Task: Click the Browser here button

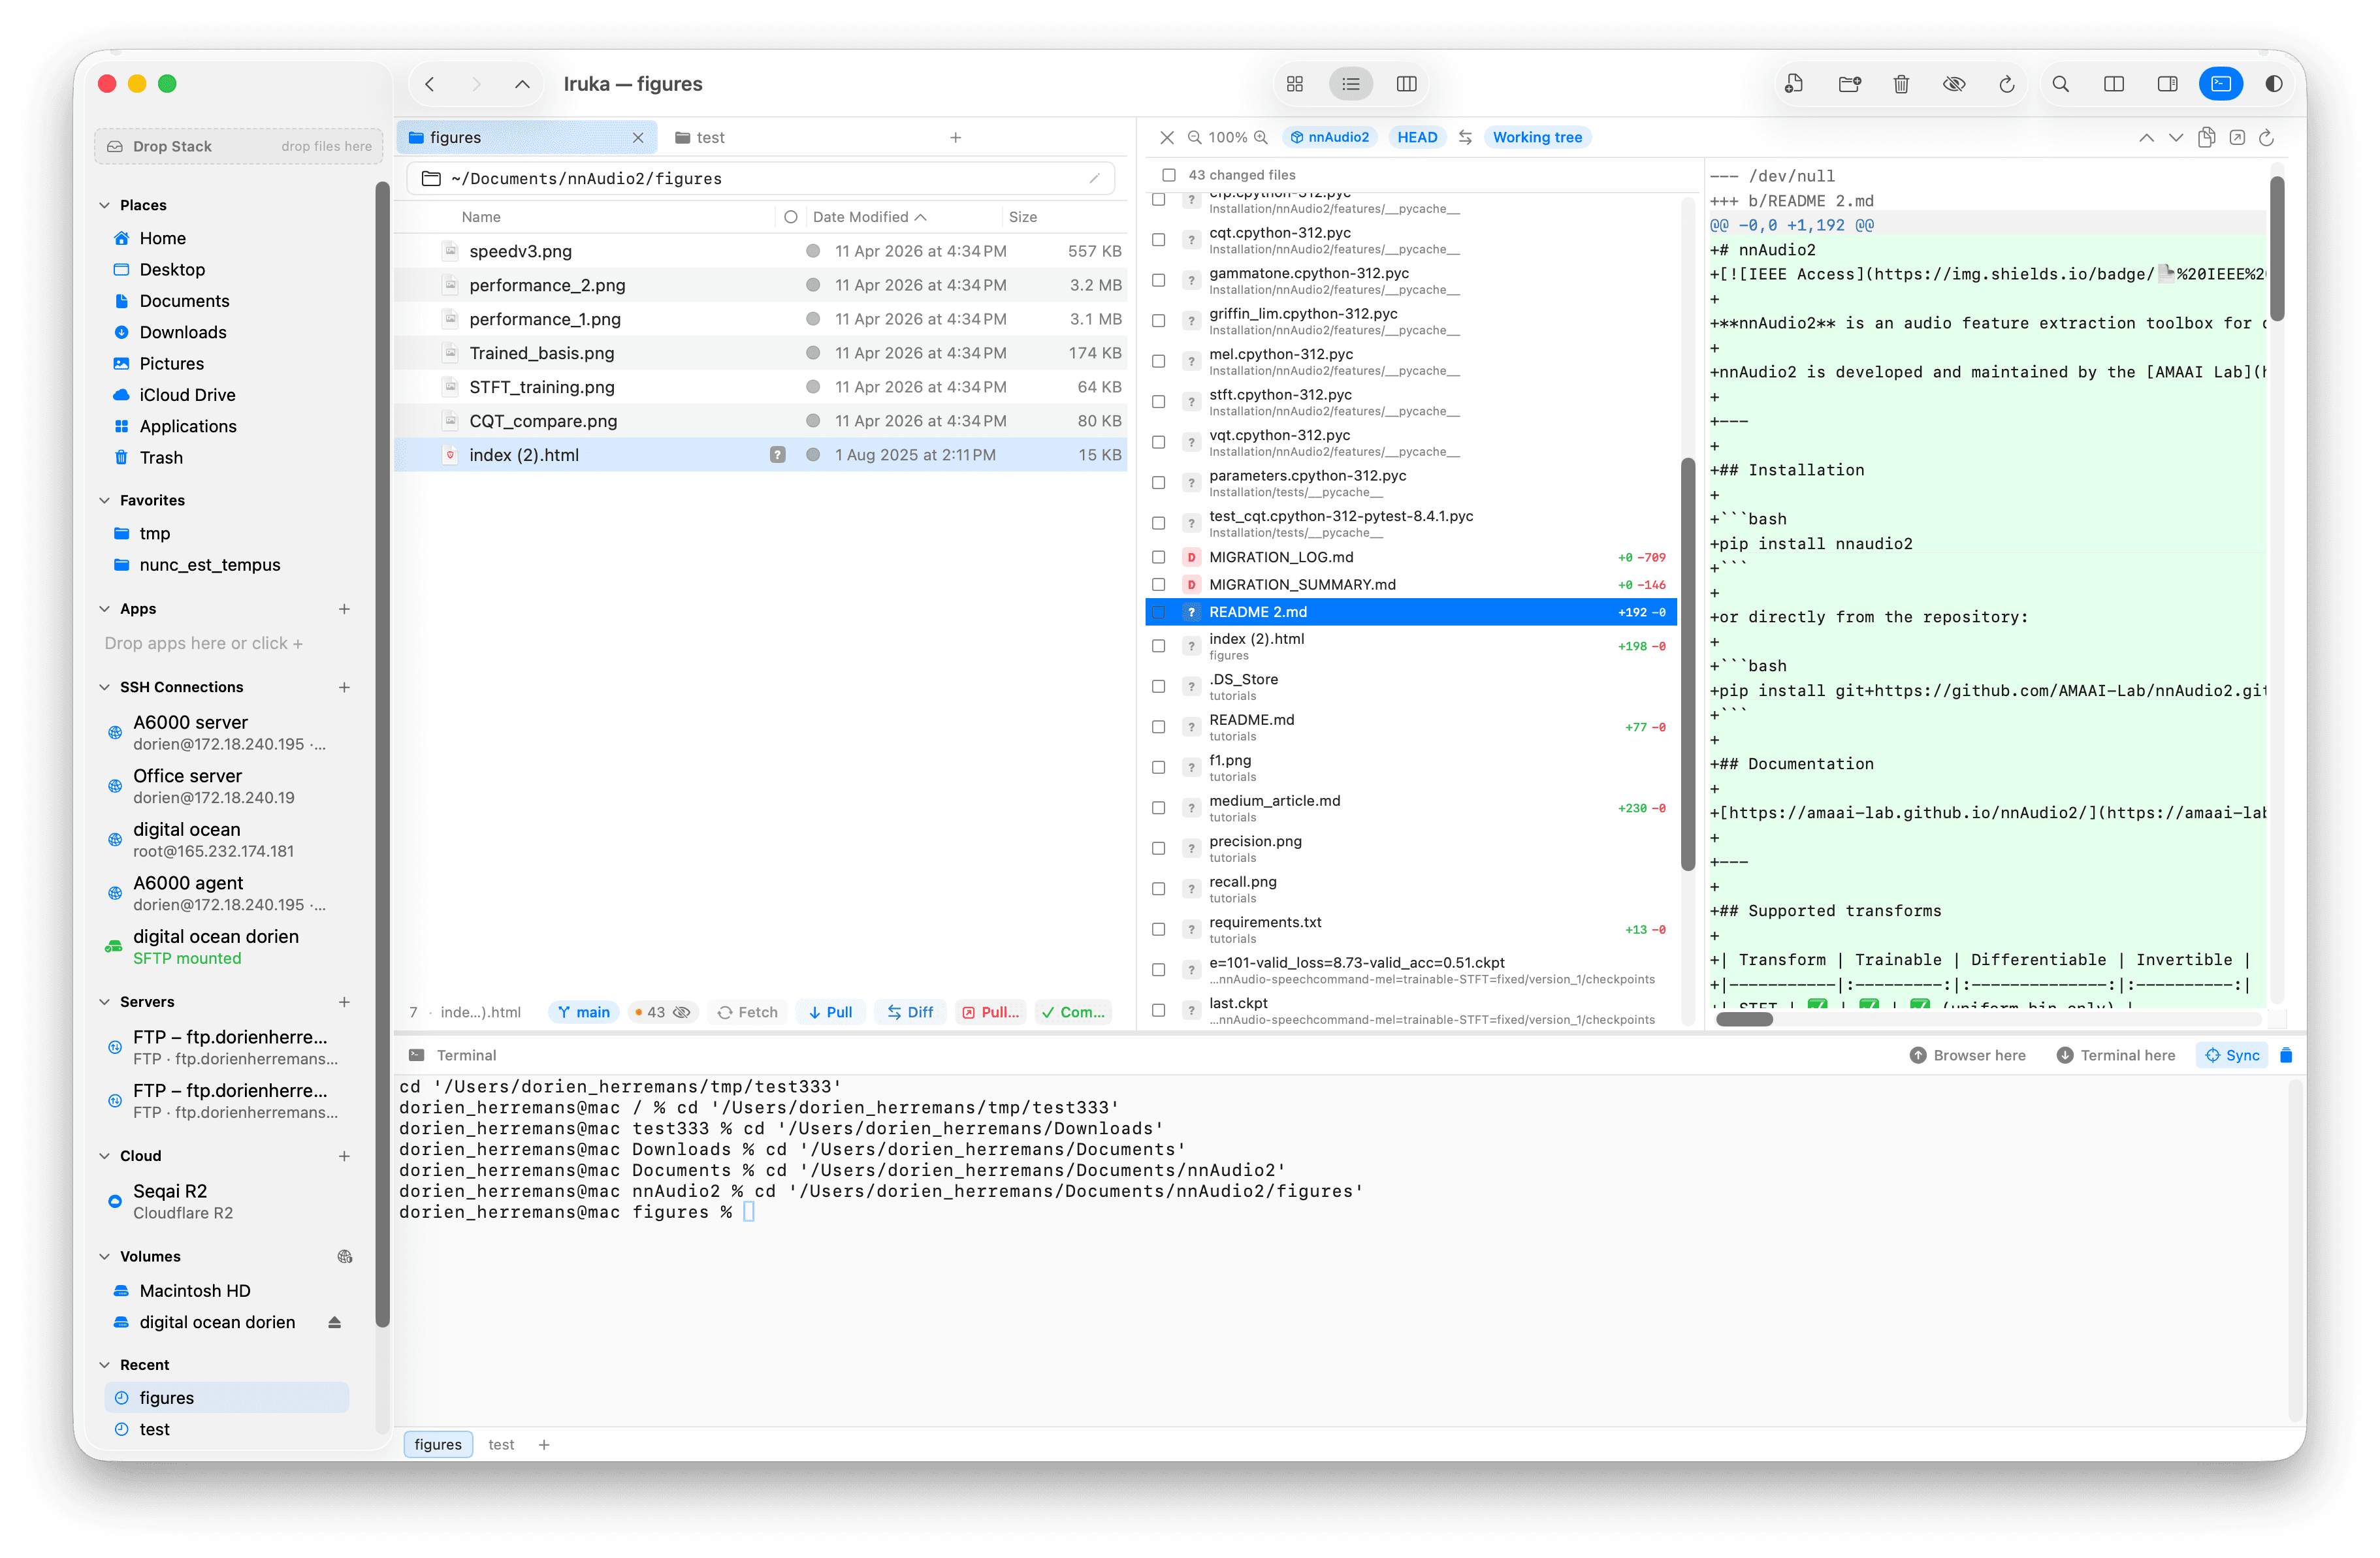Action: (x=1968, y=1055)
